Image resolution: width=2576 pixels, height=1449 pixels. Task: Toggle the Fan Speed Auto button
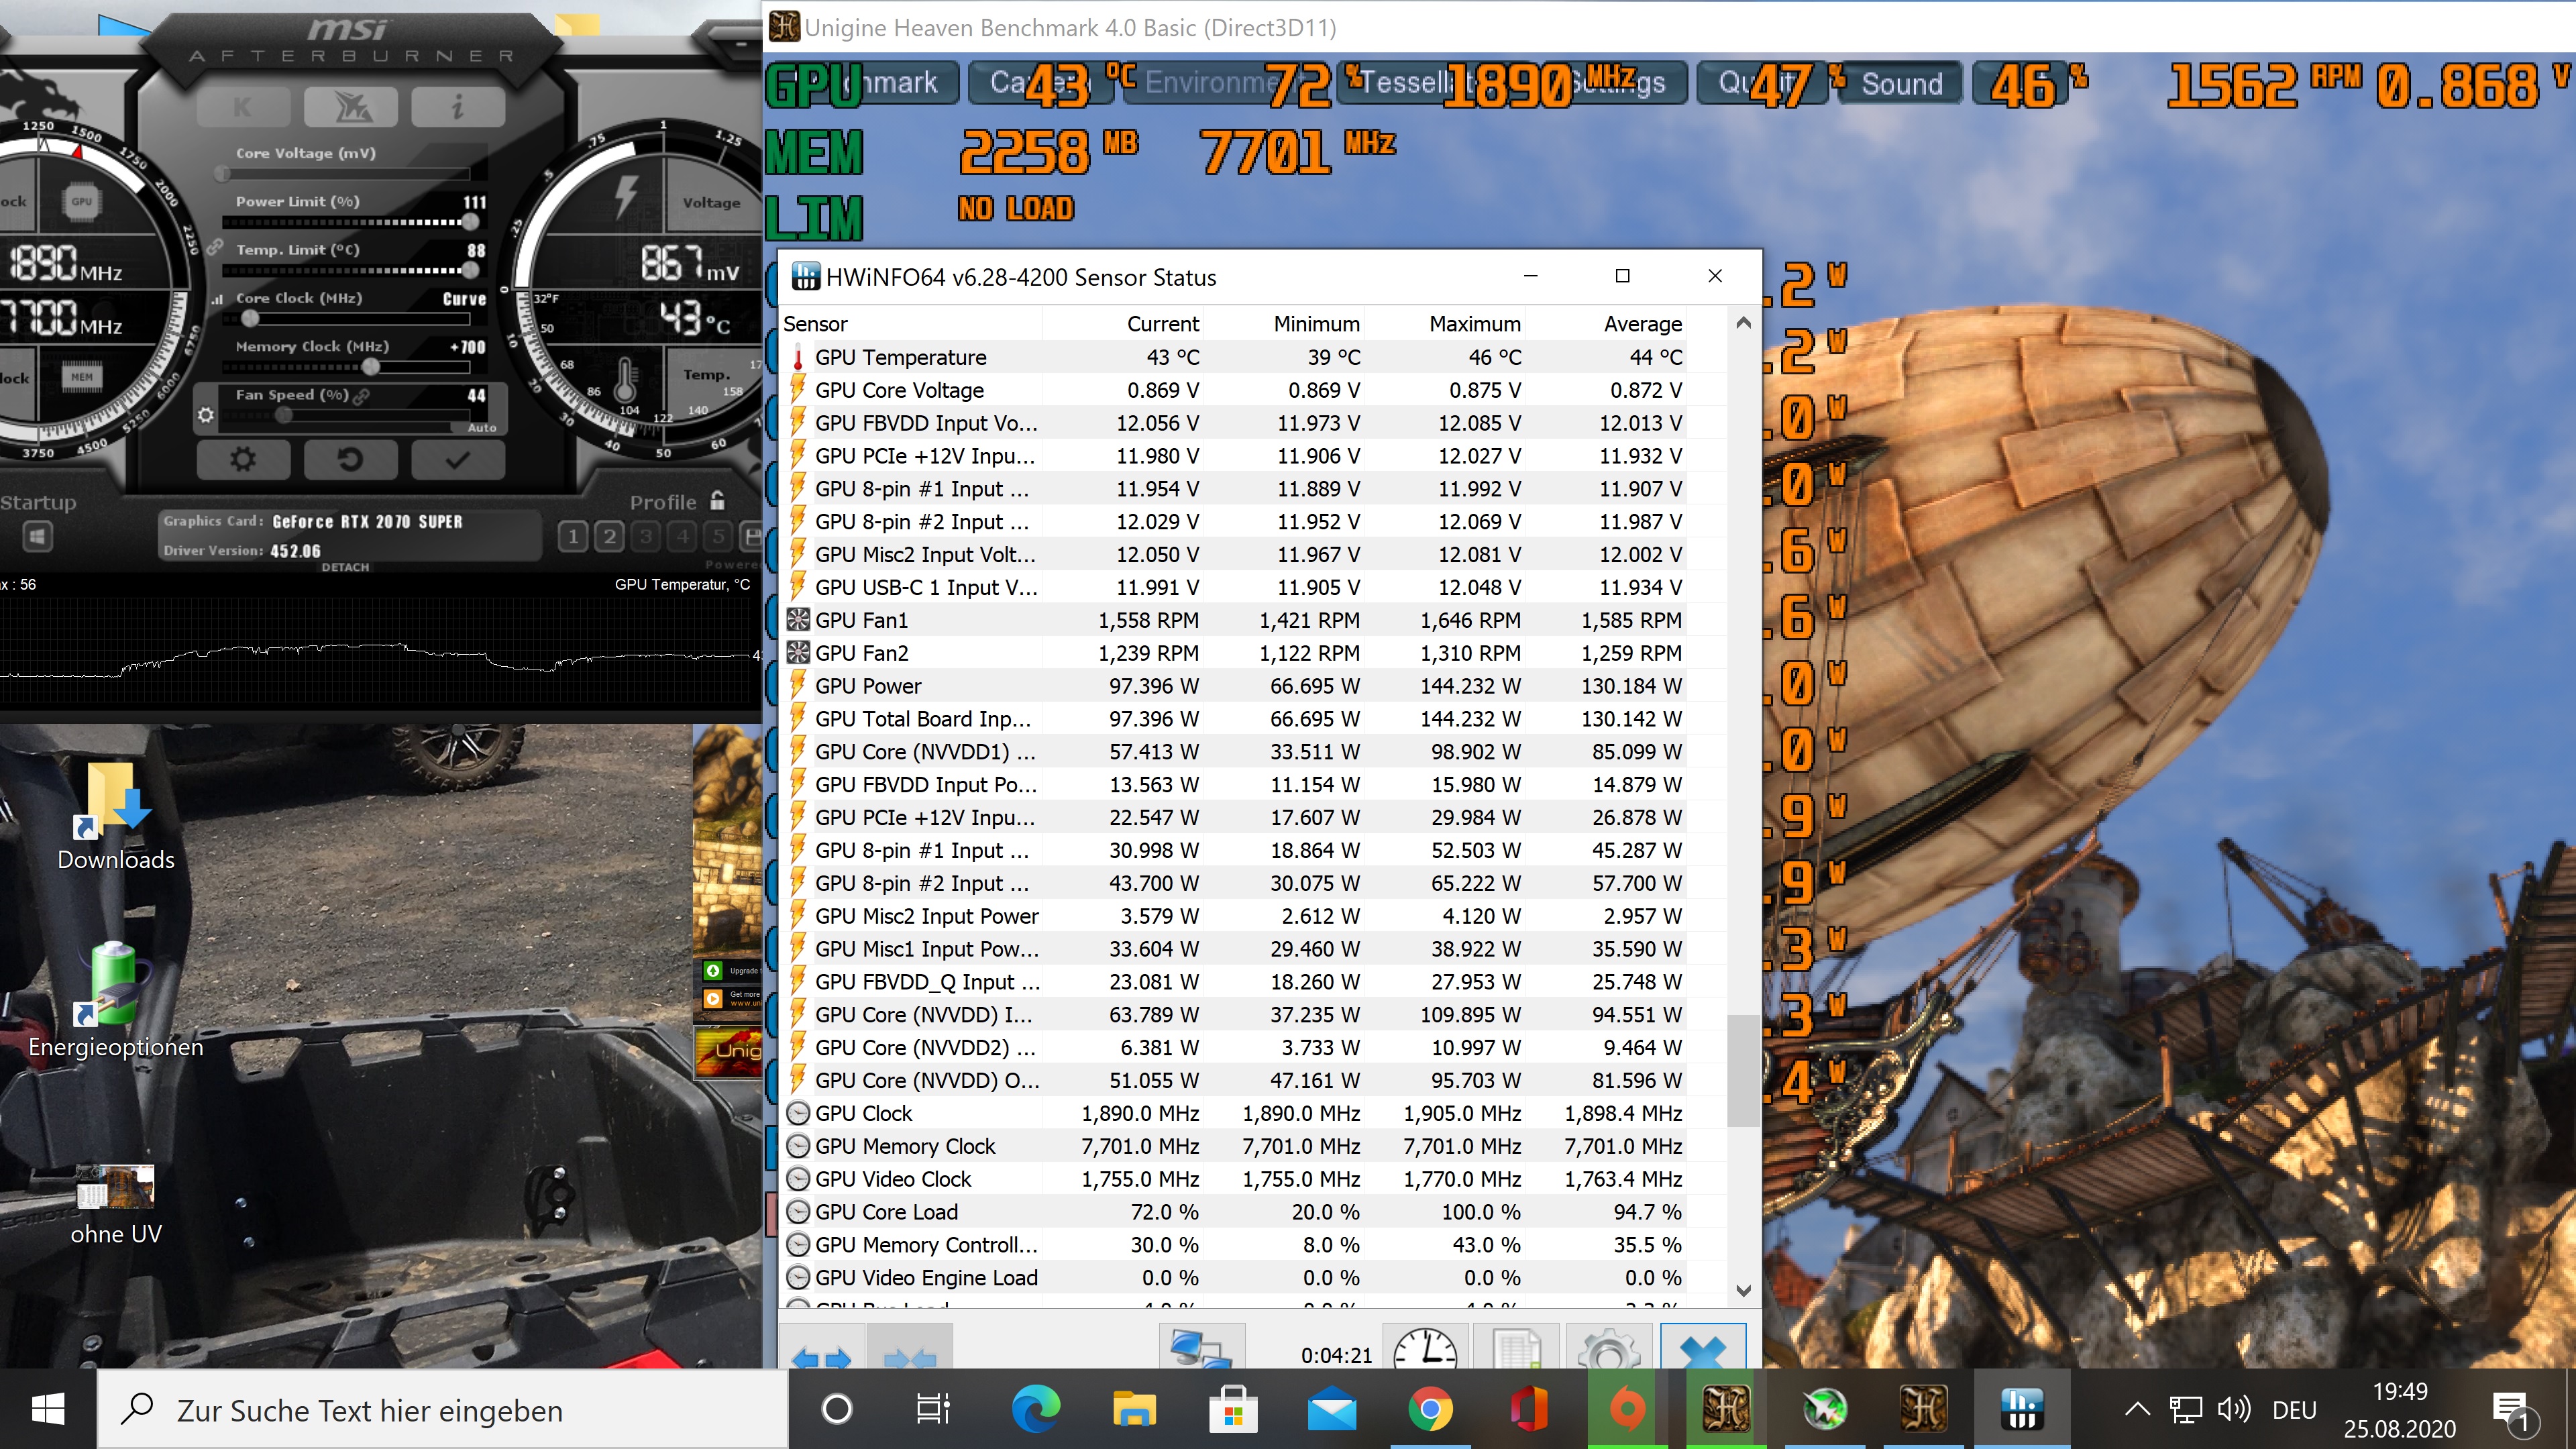(x=482, y=427)
